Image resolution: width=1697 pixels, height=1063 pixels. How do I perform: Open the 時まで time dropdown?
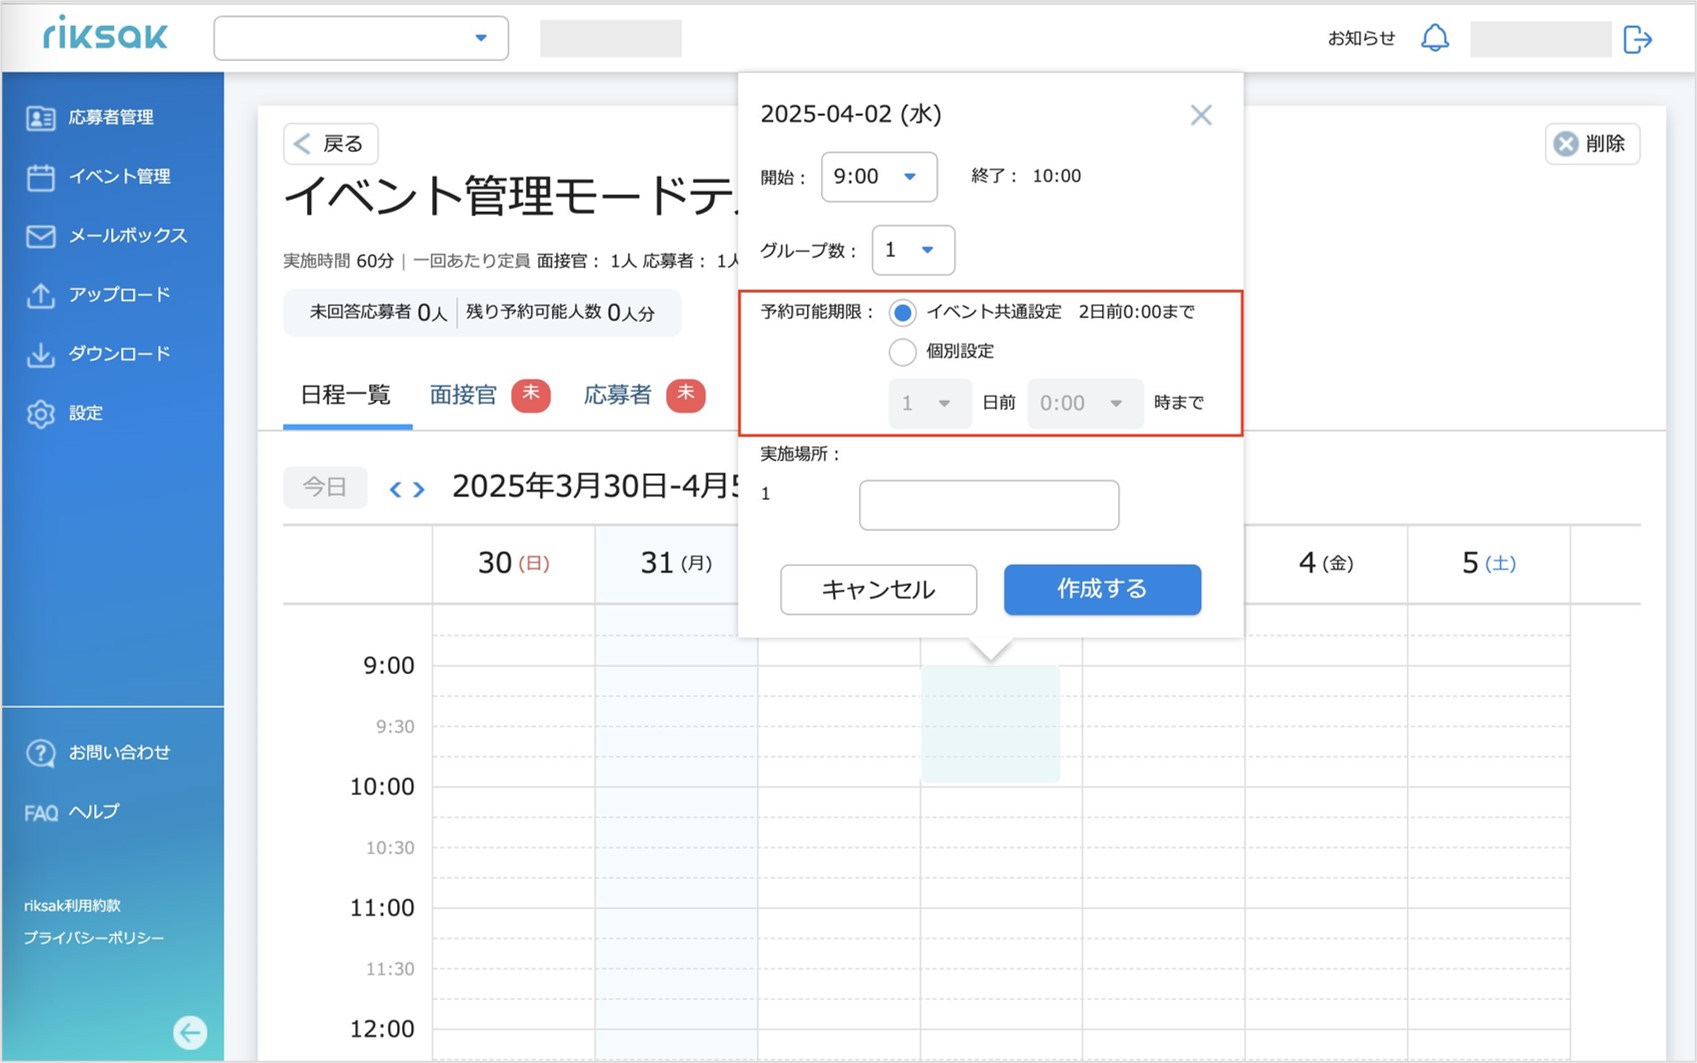point(1085,403)
